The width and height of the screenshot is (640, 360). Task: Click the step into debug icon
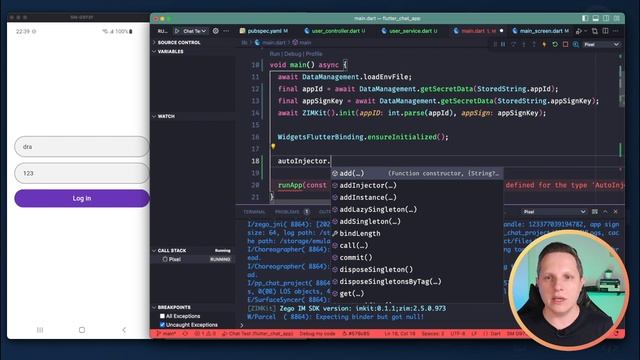click(x=524, y=44)
